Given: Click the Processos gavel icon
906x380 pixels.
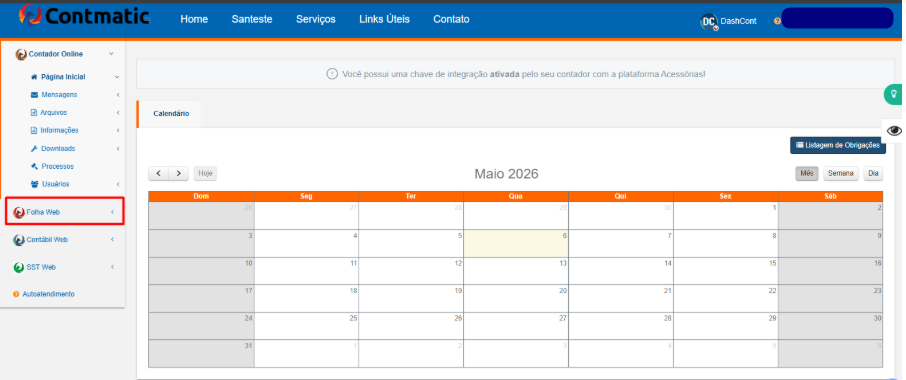Looking at the screenshot, I should pos(34,166).
